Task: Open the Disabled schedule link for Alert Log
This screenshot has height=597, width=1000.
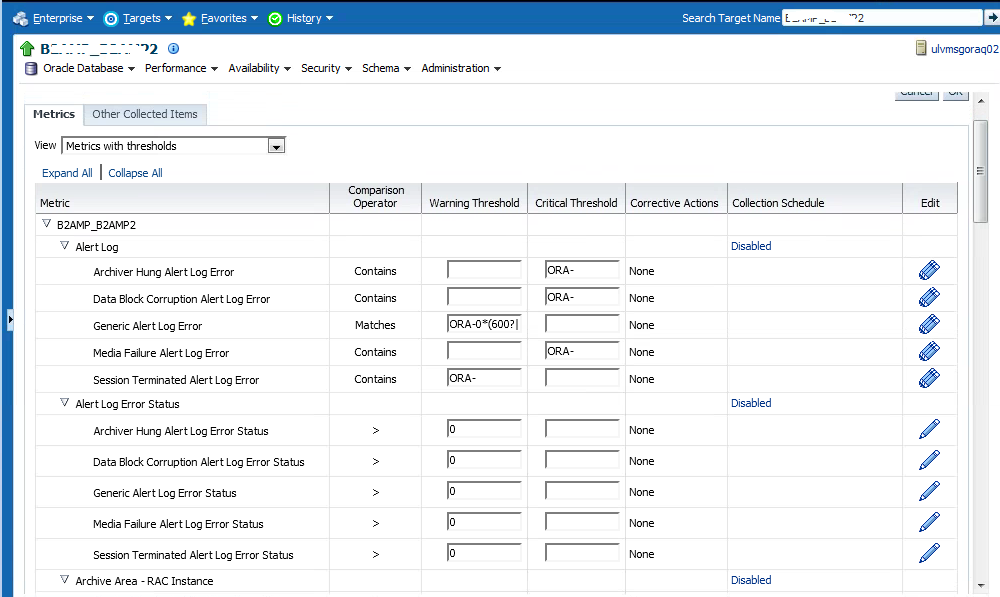Action: click(751, 246)
